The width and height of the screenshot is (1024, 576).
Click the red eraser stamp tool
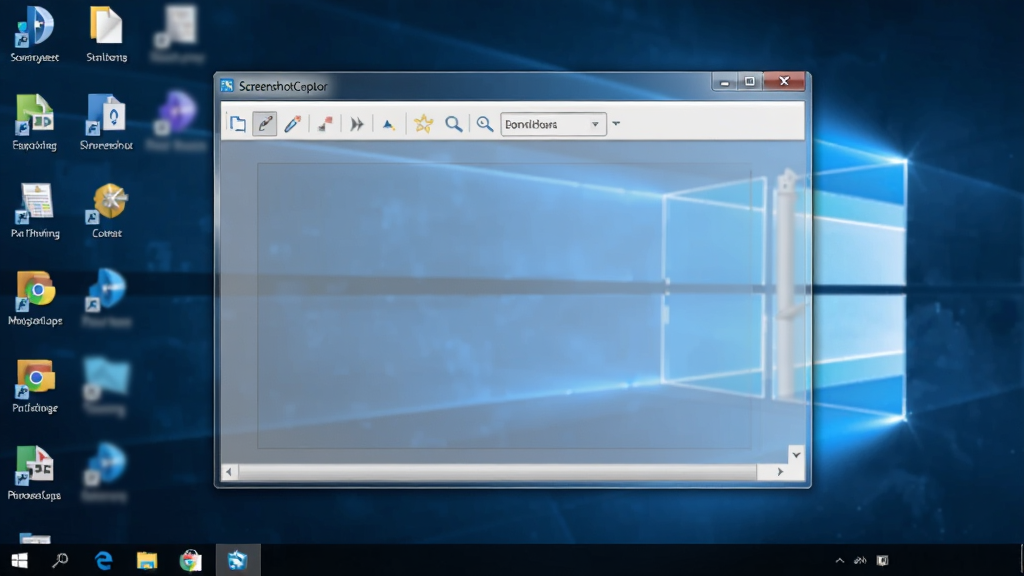325,124
